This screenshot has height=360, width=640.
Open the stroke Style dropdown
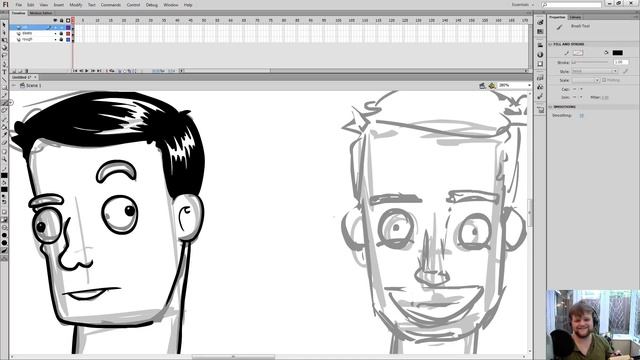click(x=594, y=71)
